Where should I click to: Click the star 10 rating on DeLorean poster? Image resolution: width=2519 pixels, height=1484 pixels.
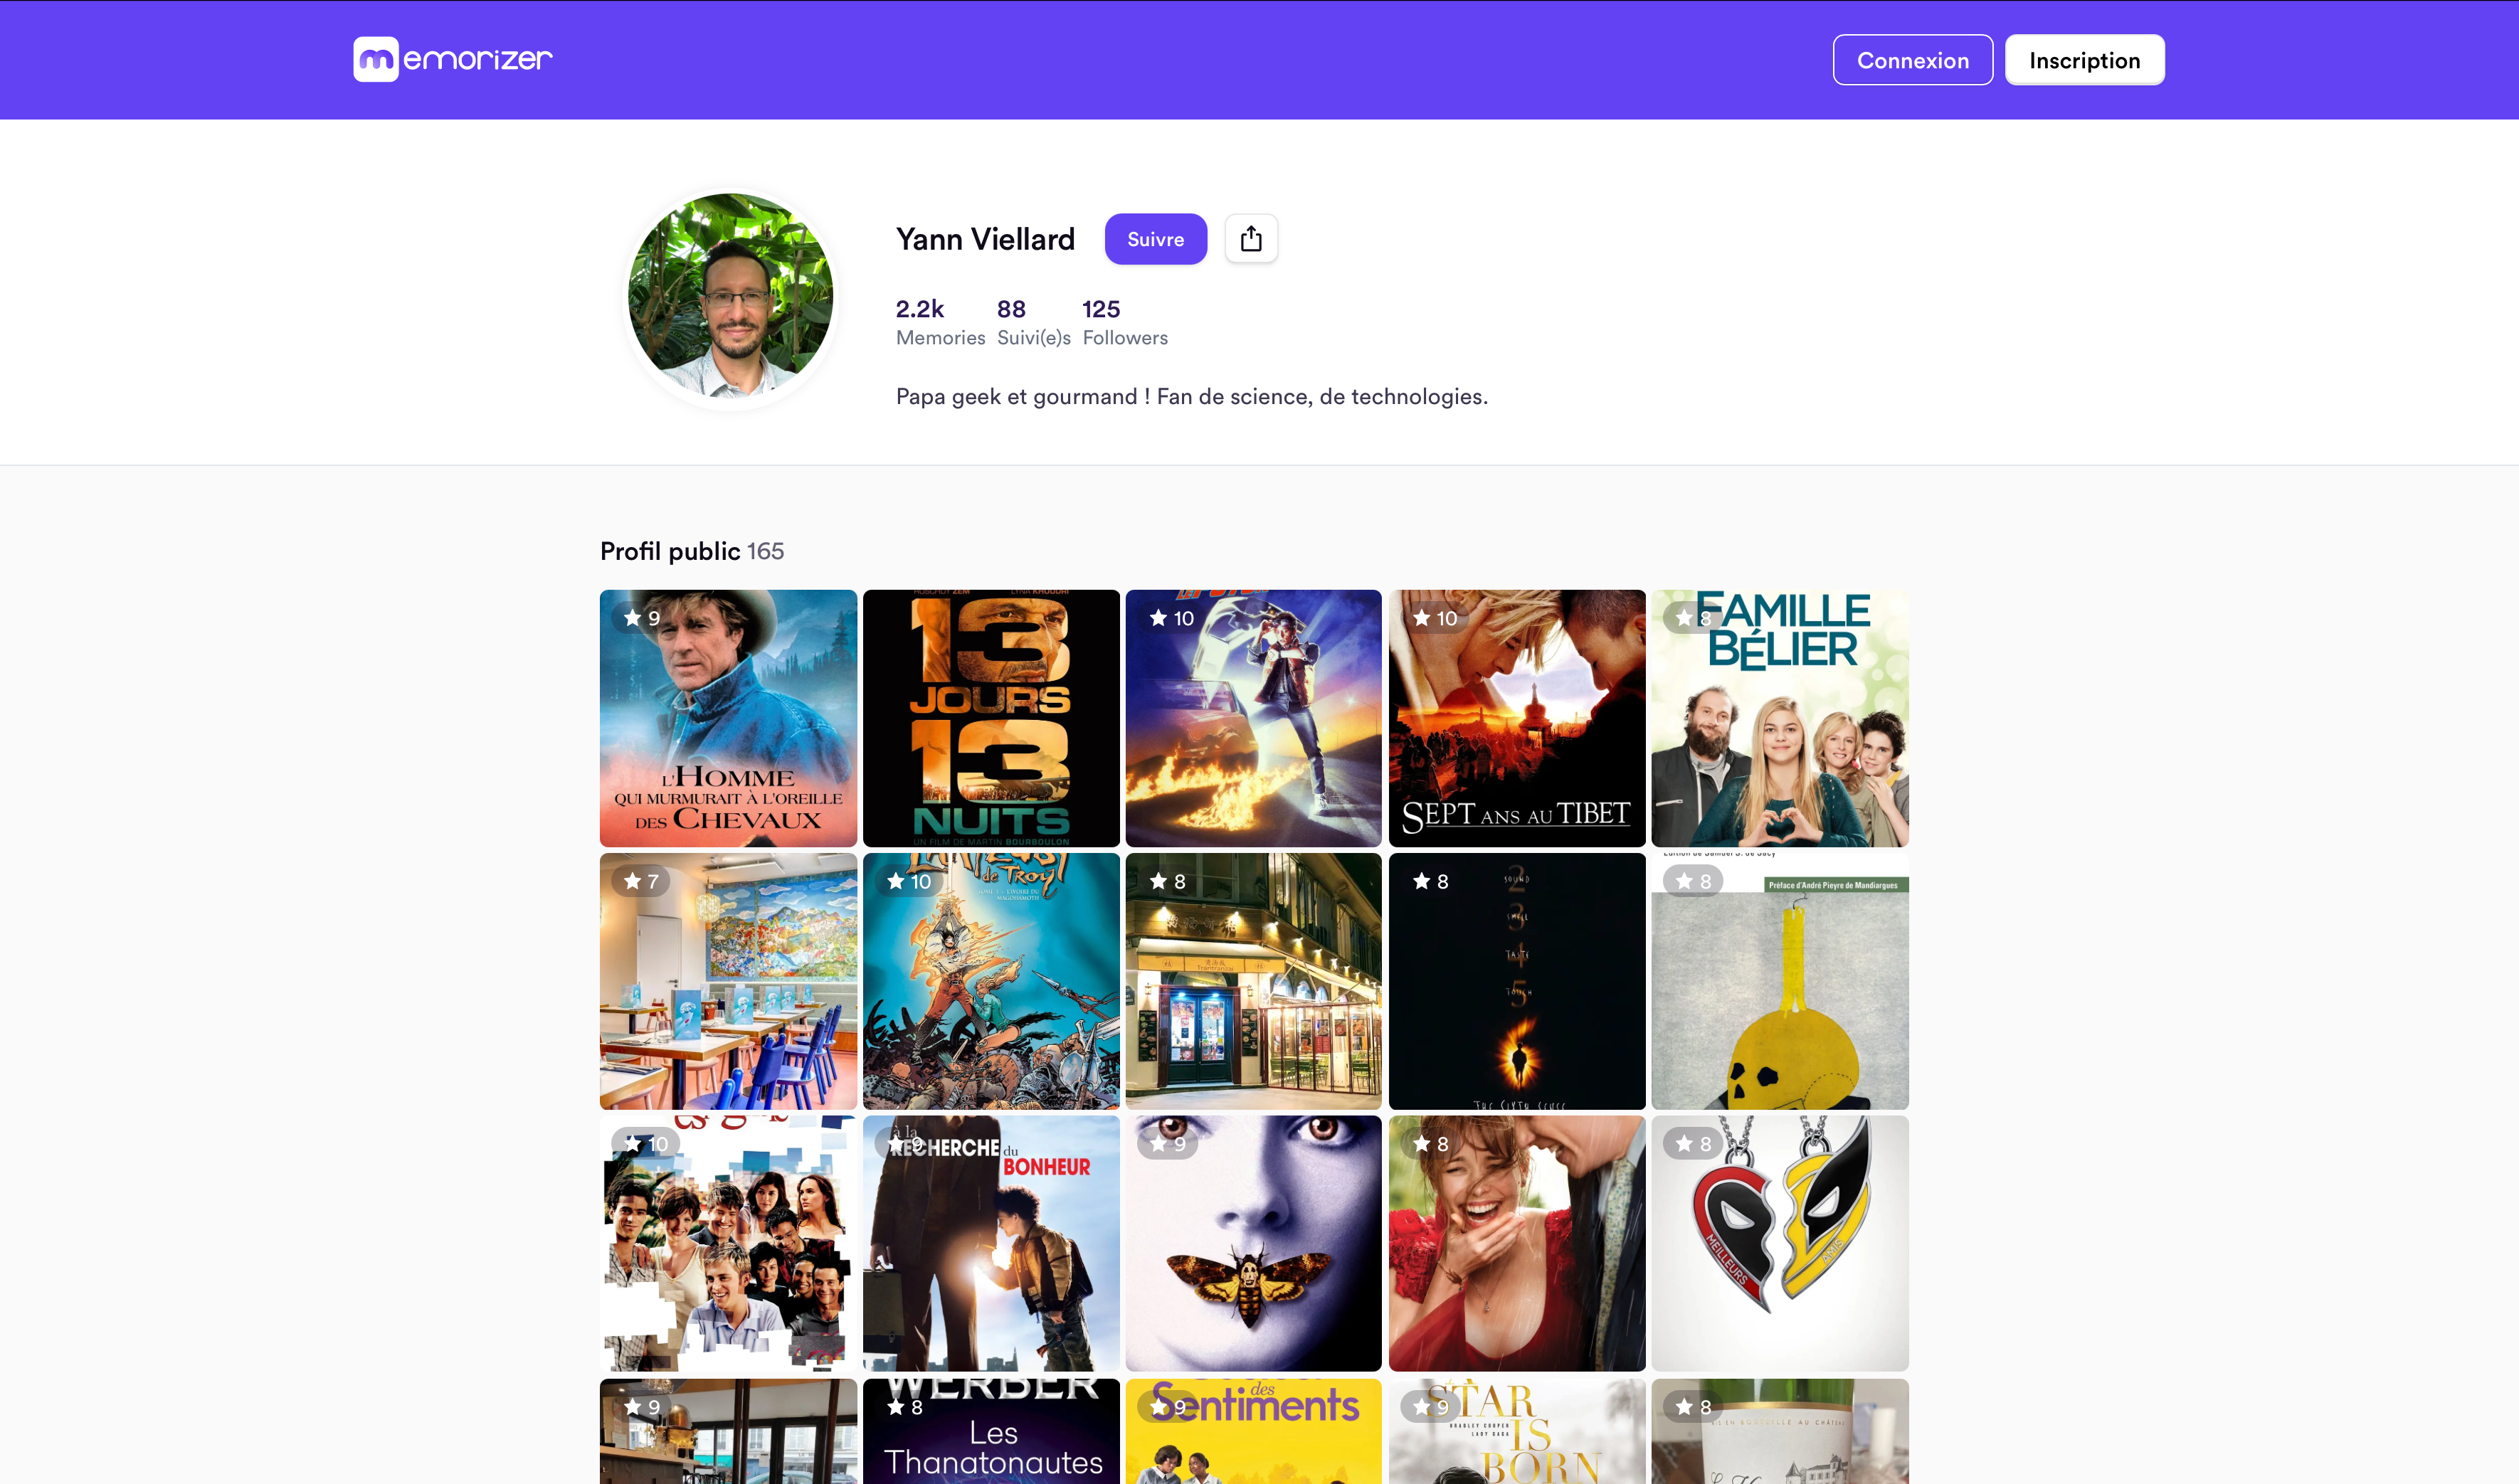tap(1171, 618)
